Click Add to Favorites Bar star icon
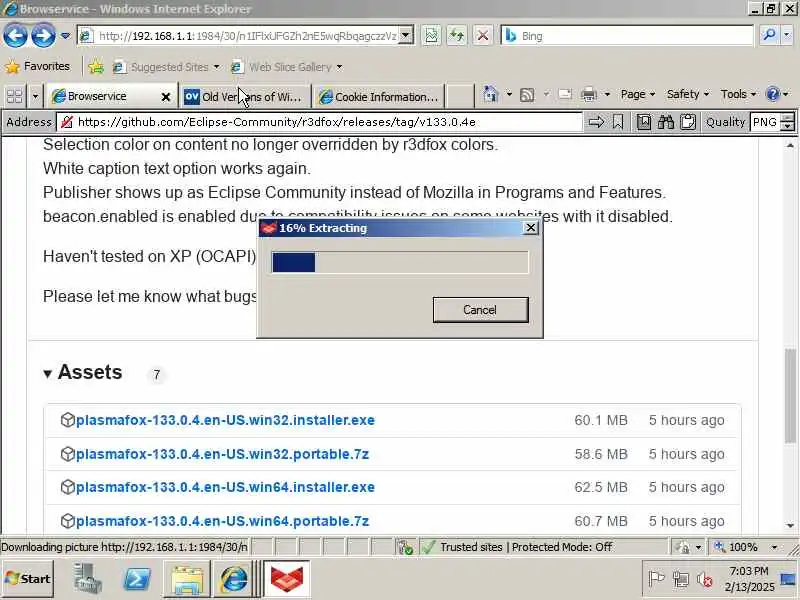800x600 pixels. 96,67
